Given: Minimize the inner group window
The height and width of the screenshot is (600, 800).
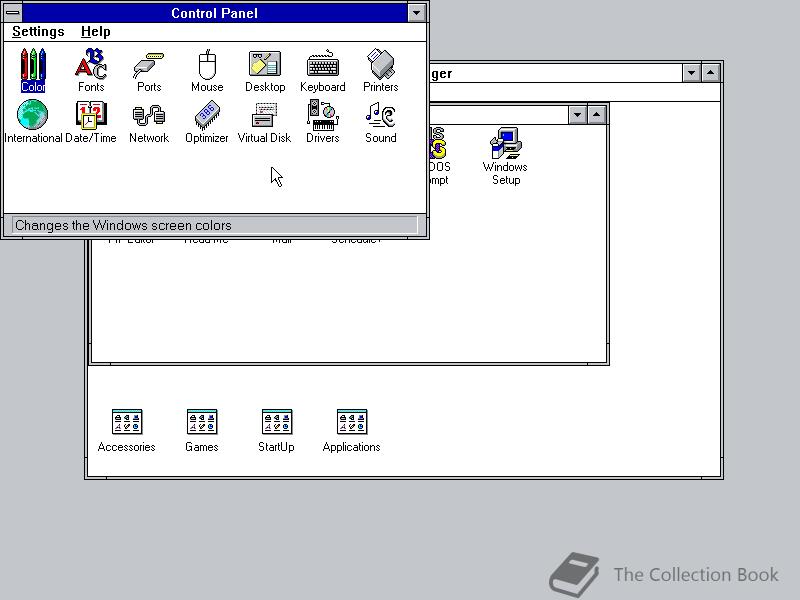Looking at the screenshot, I should [x=577, y=115].
